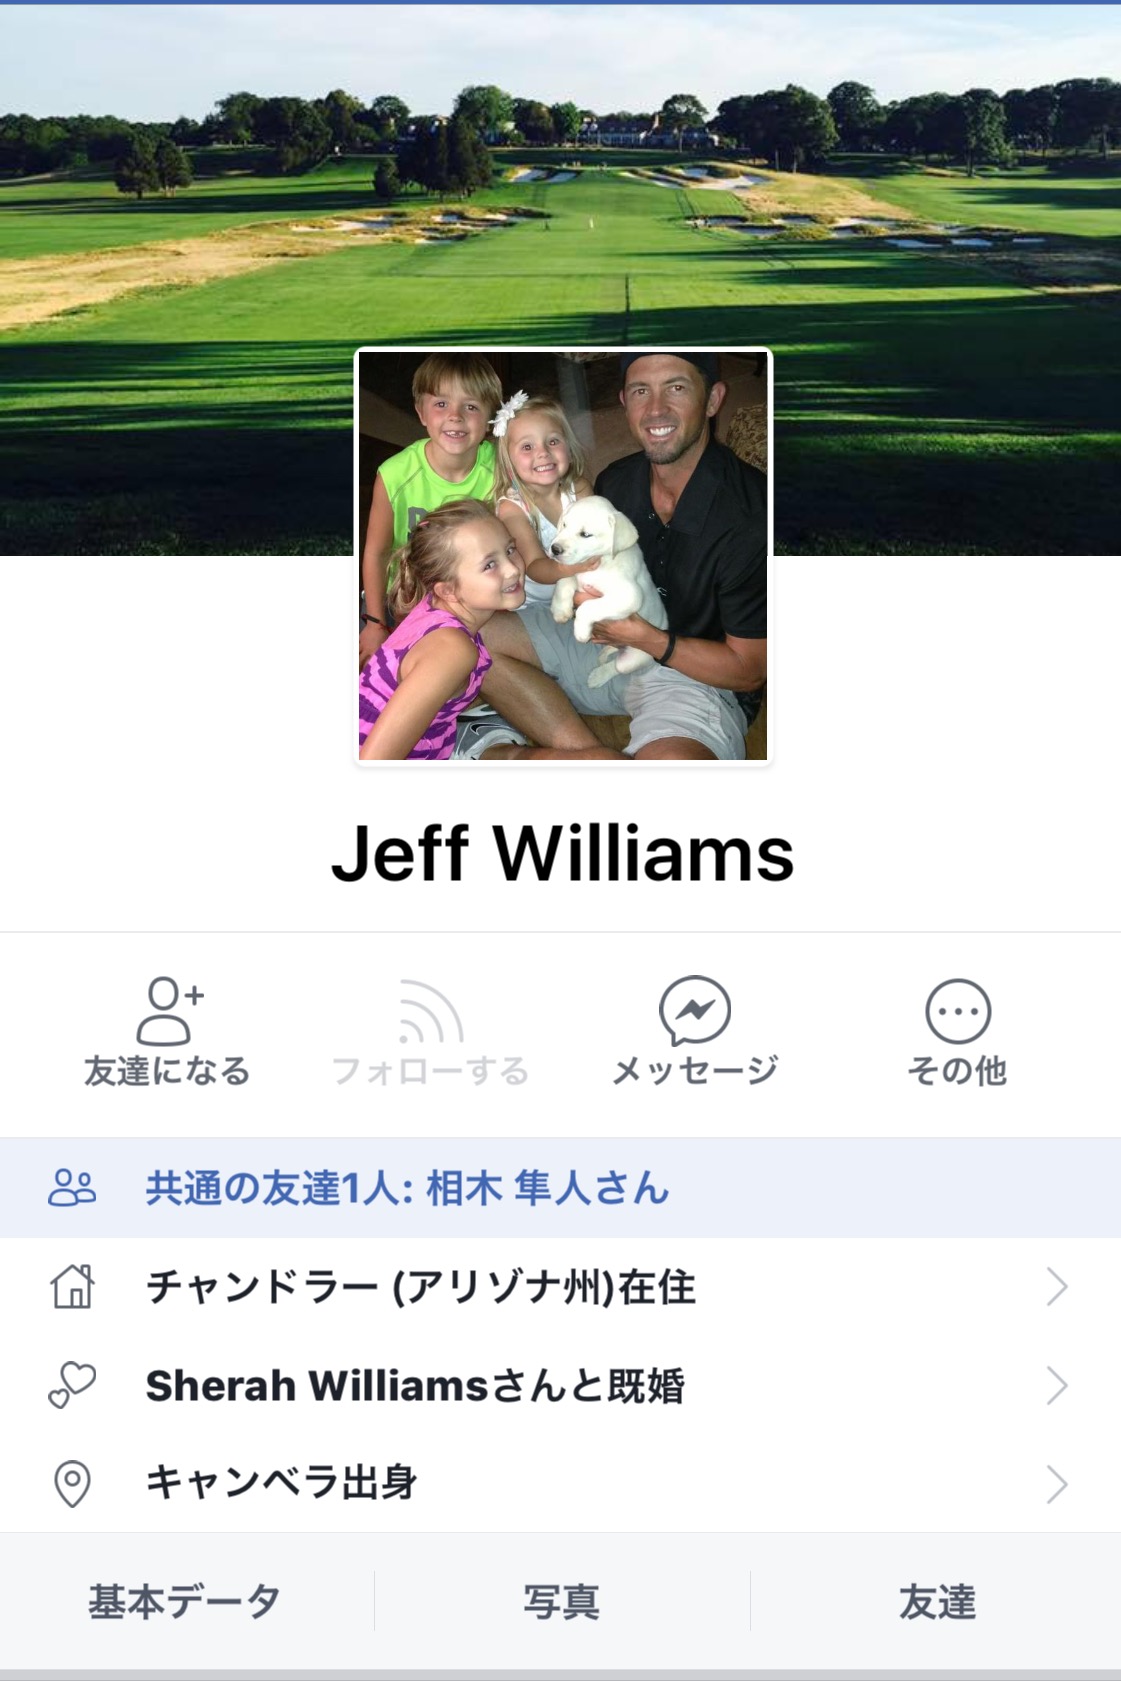Open the three-dots その他 menu icon
1121x1681 pixels.
click(x=958, y=1011)
